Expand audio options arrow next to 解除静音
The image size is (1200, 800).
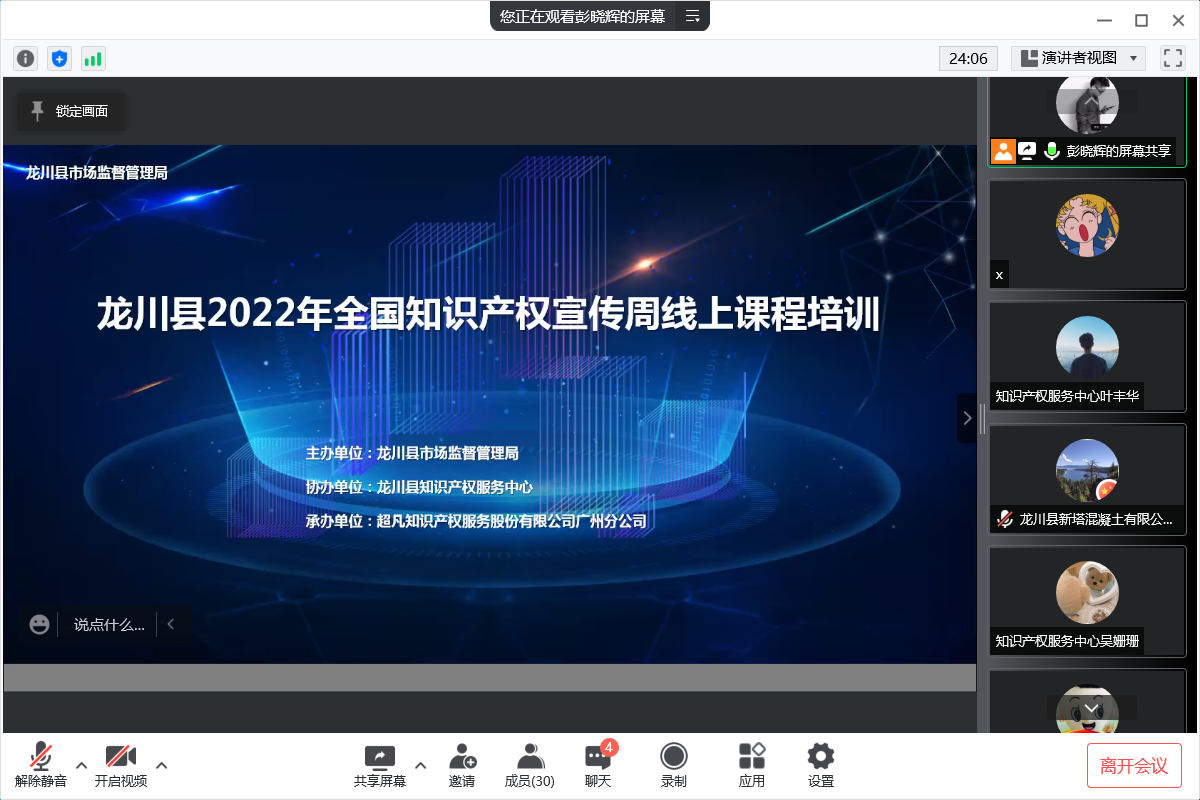click(x=82, y=765)
